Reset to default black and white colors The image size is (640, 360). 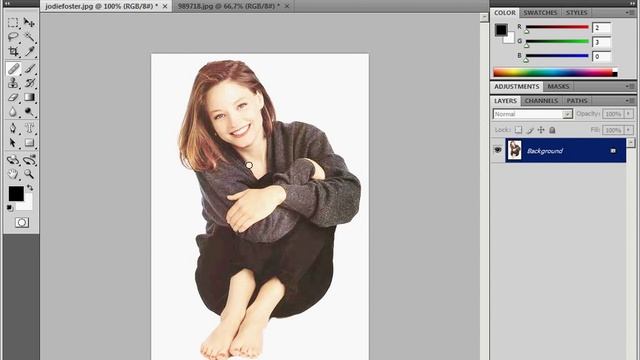(x=10, y=208)
